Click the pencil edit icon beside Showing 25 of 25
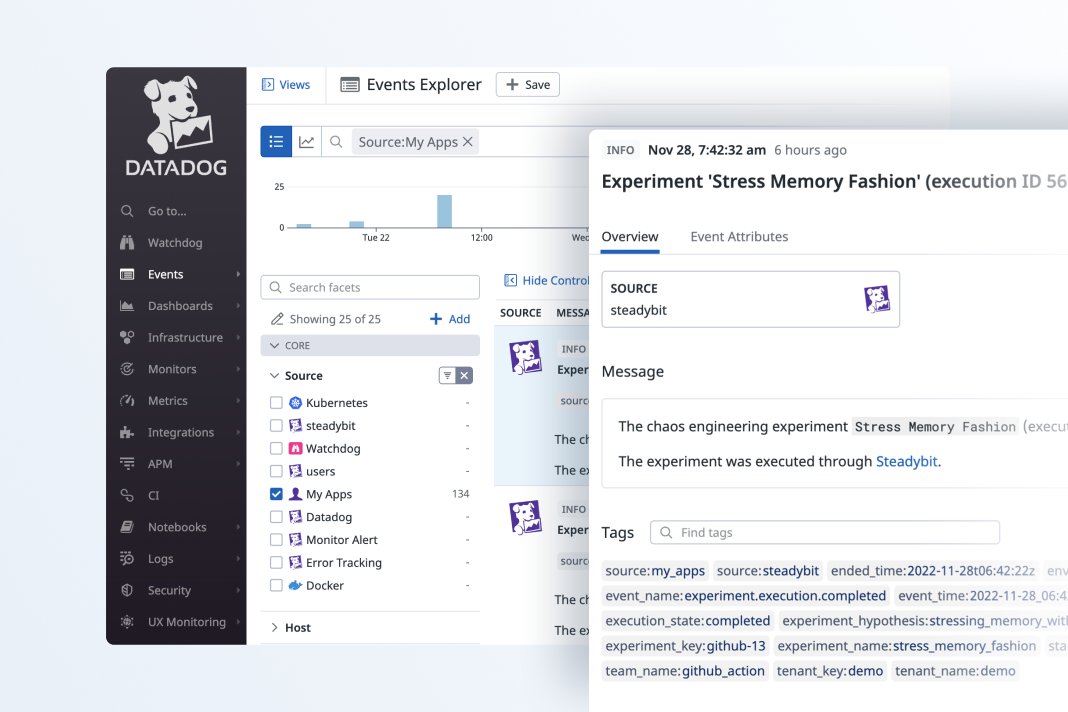 click(277, 319)
